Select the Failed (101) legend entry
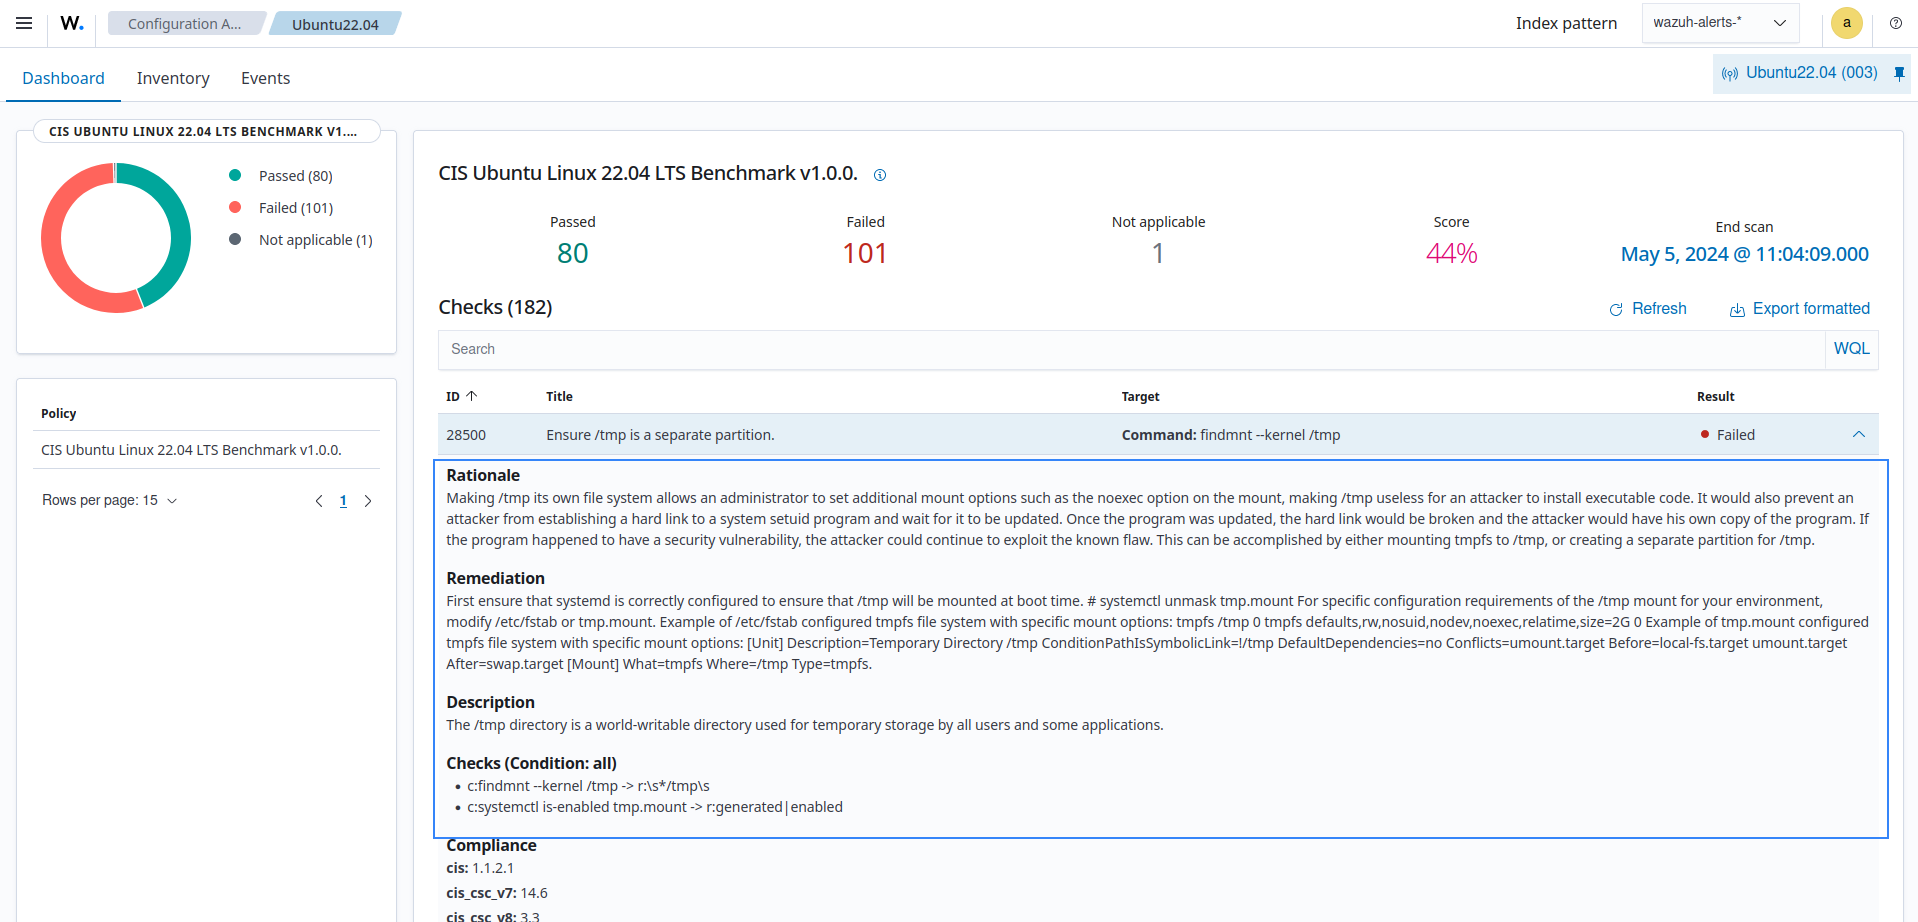This screenshot has width=1918, height=922. [293, 207]
